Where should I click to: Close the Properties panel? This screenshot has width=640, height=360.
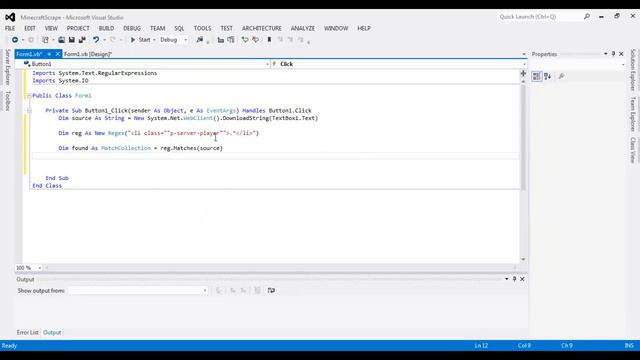click(x=621, y=54)
